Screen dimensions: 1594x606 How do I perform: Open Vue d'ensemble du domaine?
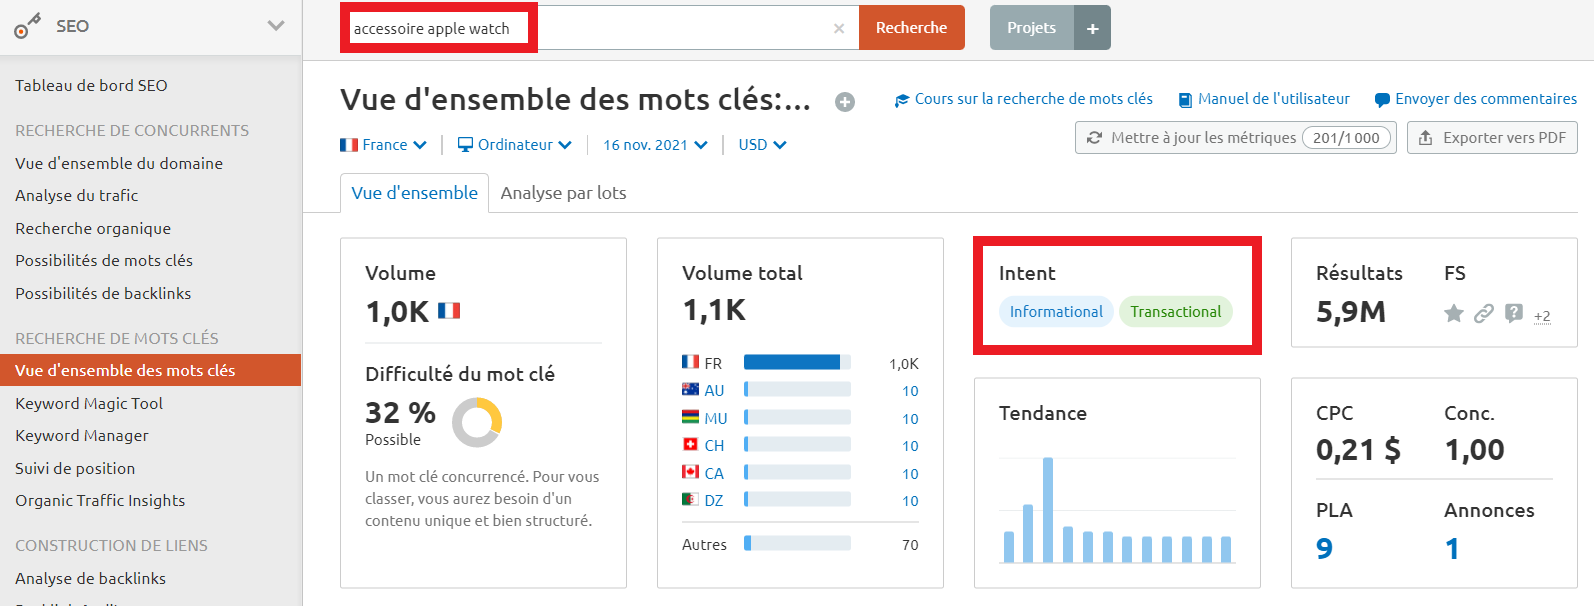point(119,163)
